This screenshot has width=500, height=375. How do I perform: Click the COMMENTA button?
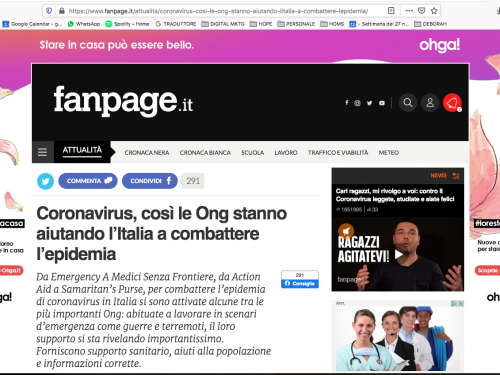click(x=88, y=181)
